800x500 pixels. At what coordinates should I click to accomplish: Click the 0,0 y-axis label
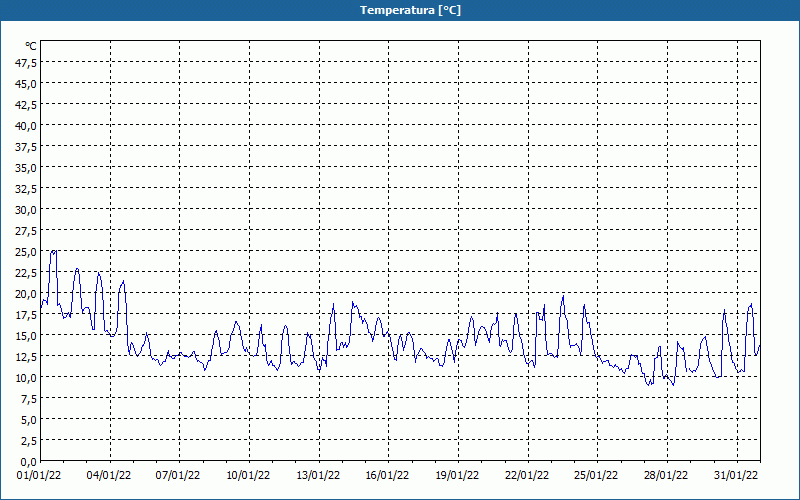pos(29,462)
